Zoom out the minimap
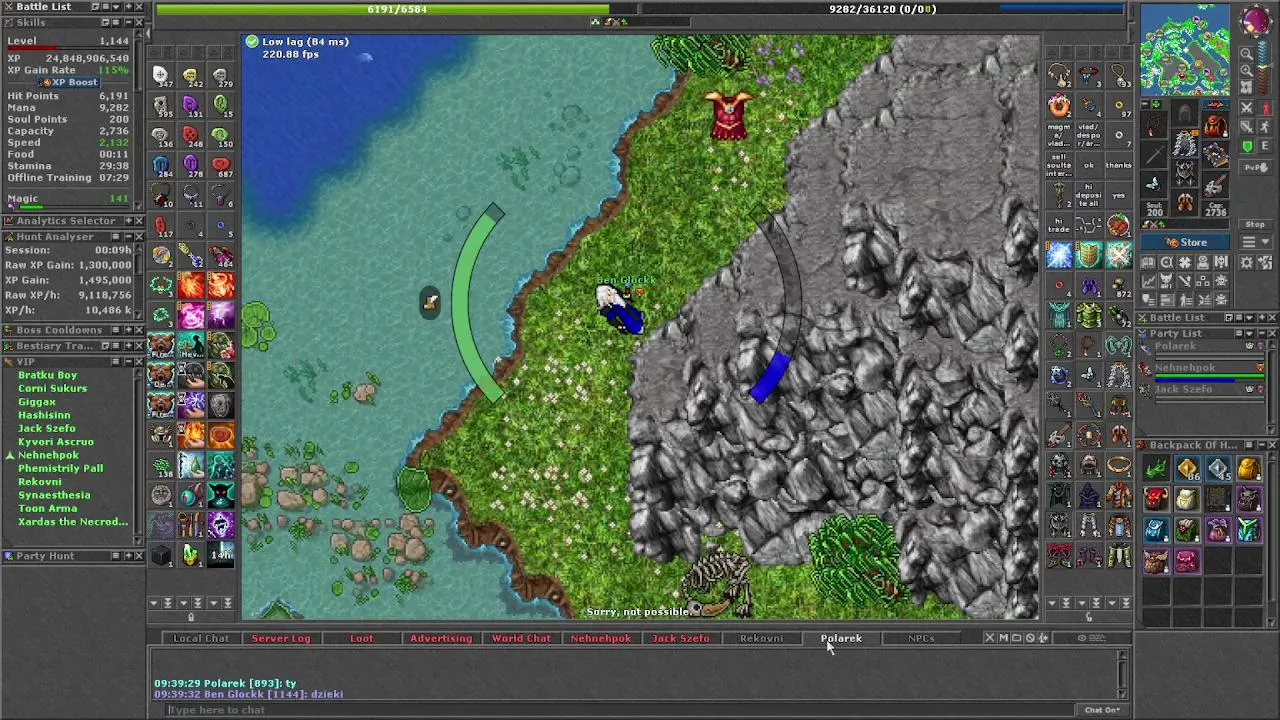The width and height of the screenshot is (1280, 720). (x=1246, y=54)
